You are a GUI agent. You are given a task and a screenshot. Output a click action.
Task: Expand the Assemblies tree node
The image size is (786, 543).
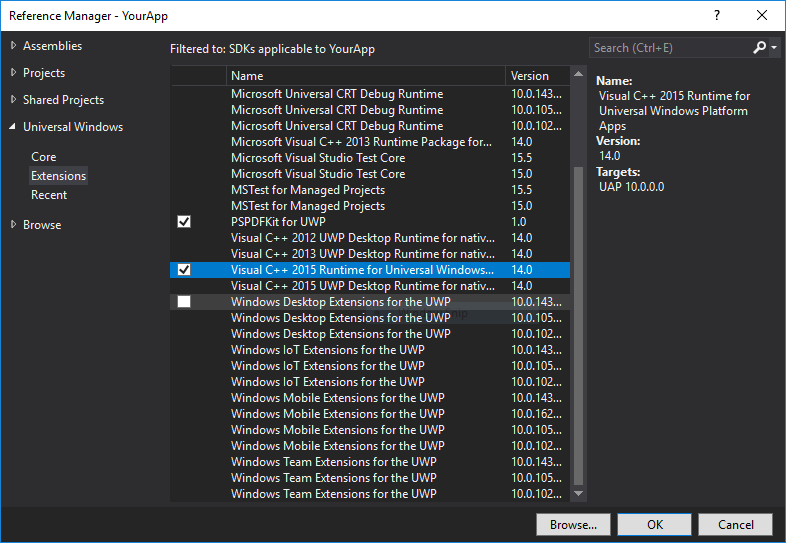click(13, 46)
